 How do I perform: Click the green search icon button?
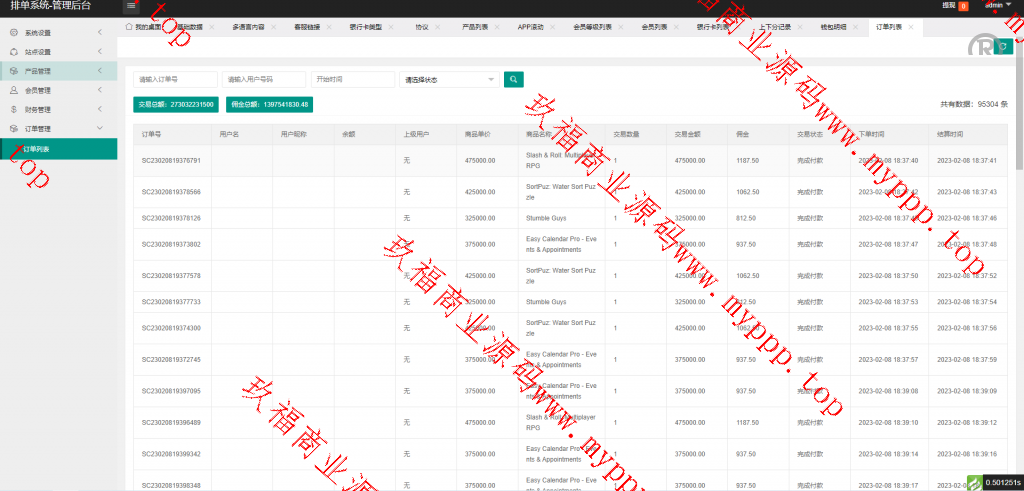(513, 79)
